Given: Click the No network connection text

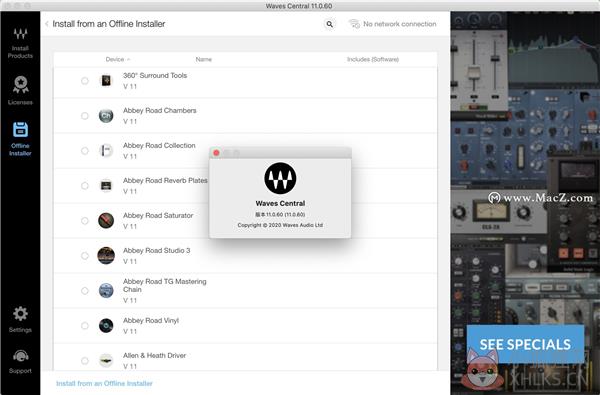Looking at the screenshot, I should tap(399, 24).
